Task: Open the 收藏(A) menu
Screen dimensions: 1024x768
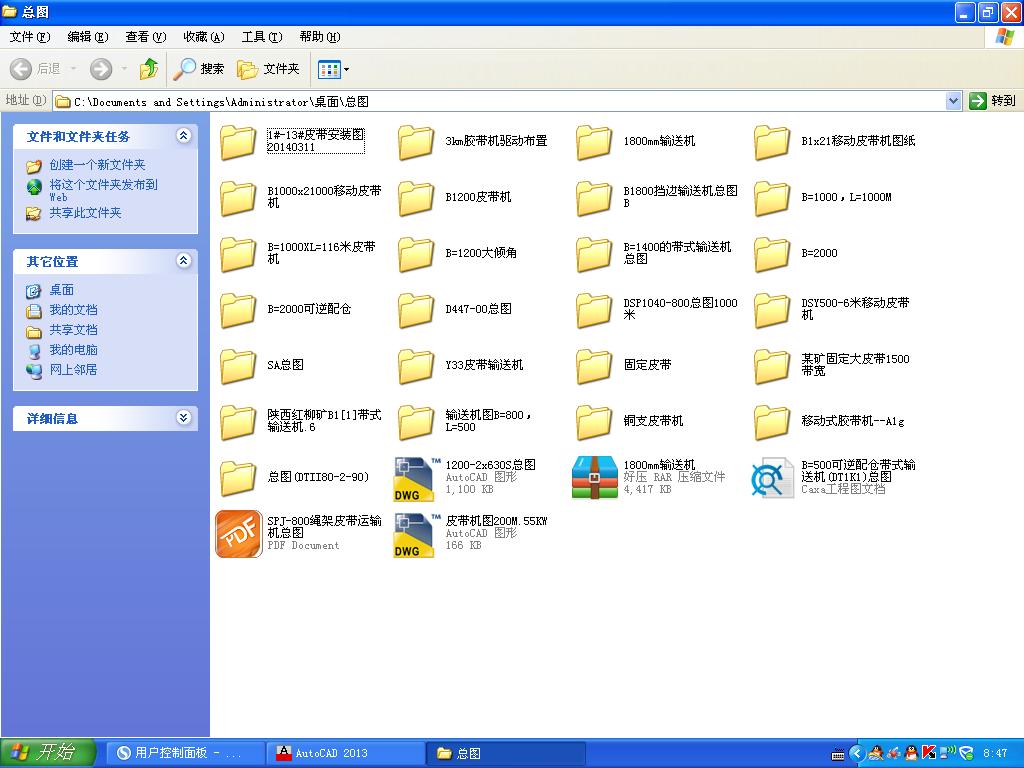Action: point(204,37)
